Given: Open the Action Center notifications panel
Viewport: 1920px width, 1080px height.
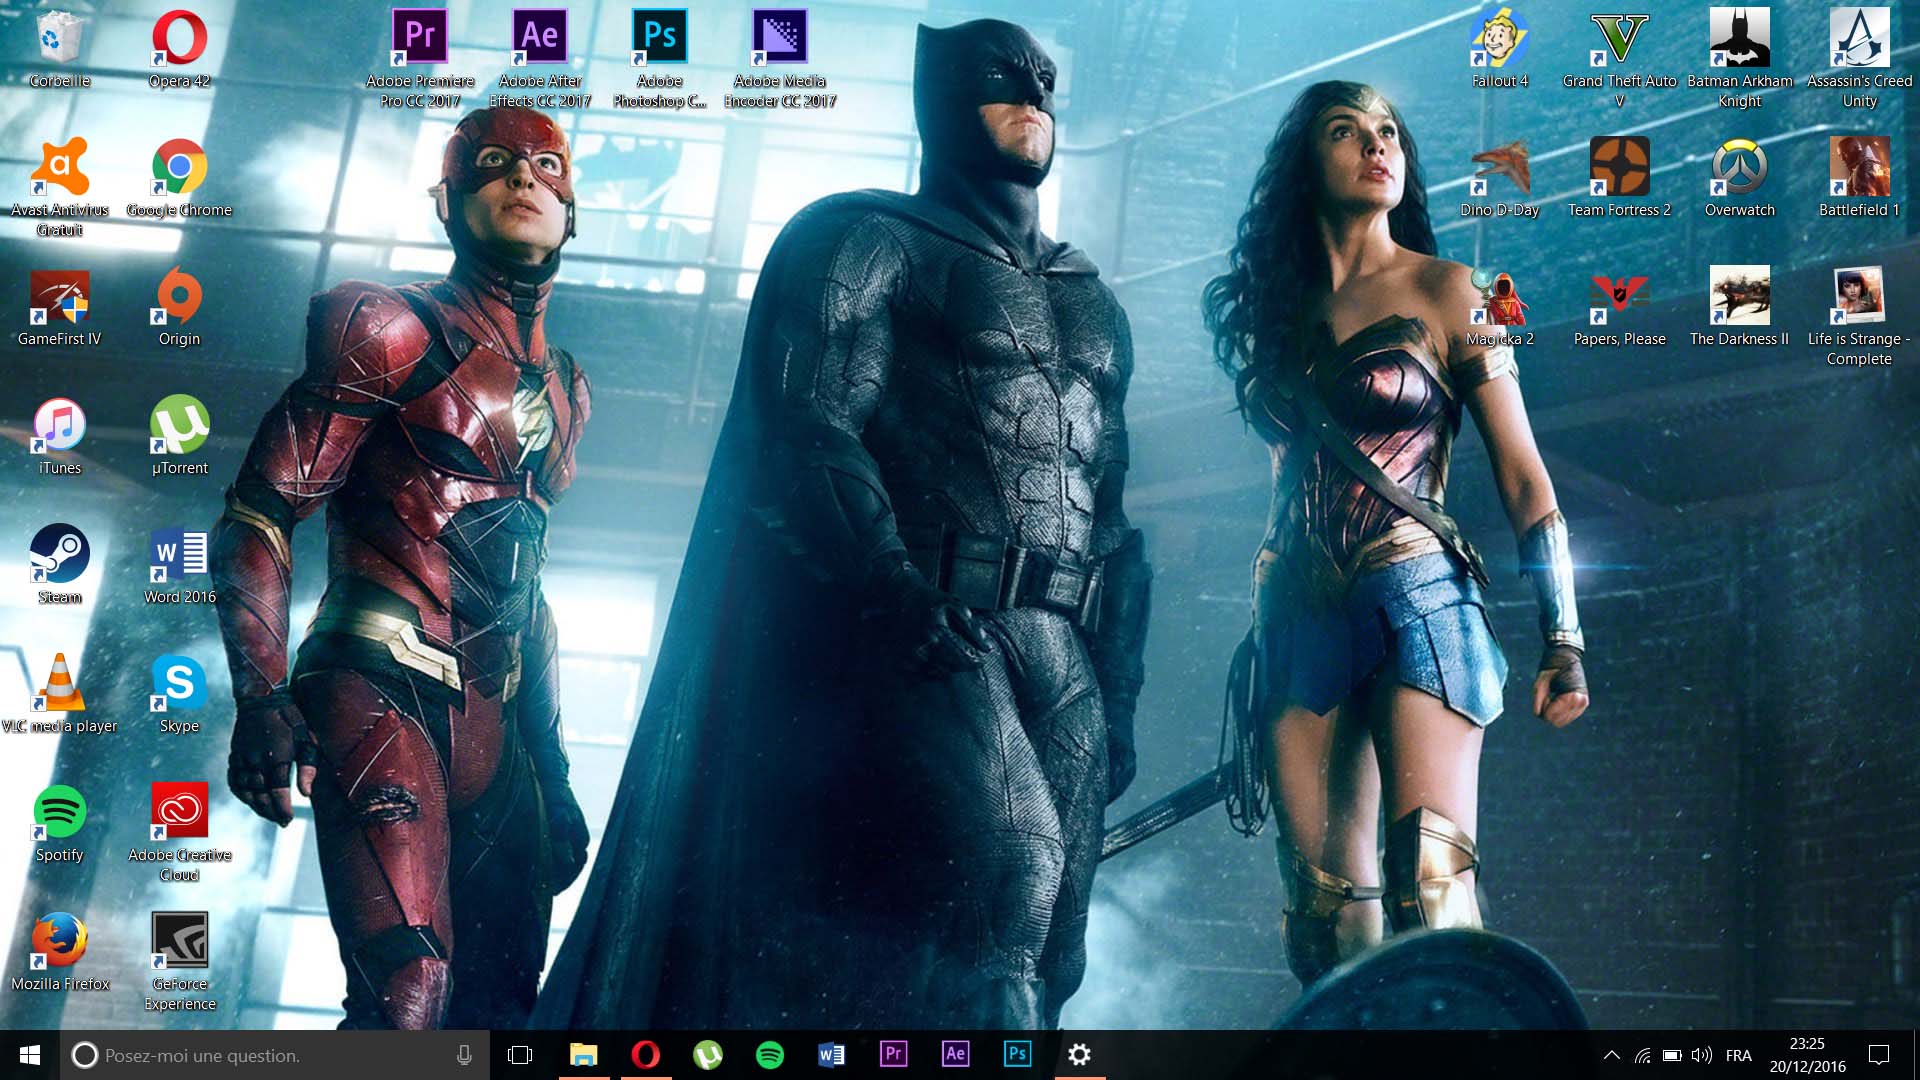Looking at the screenshot, I should click(x=1879, y=1055).
